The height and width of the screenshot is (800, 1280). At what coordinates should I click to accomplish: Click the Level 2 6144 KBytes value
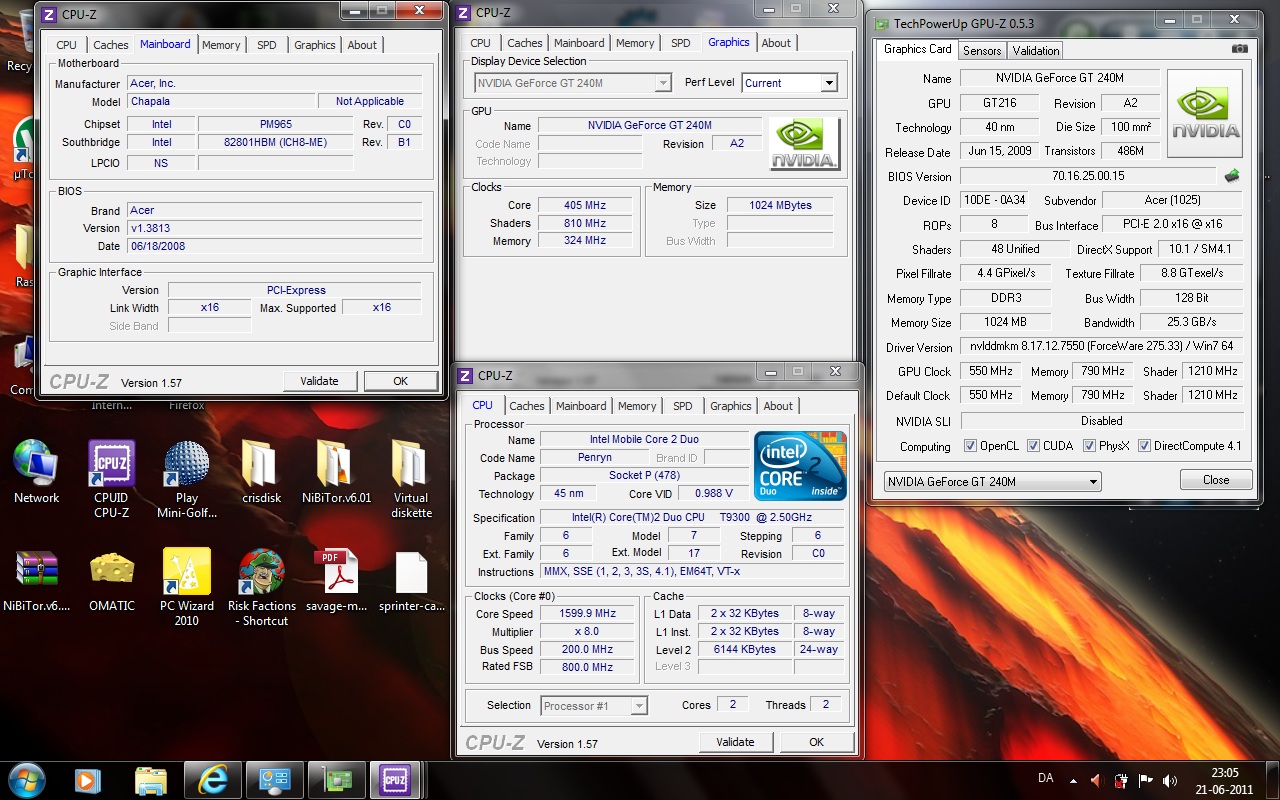tap(745, 650)
